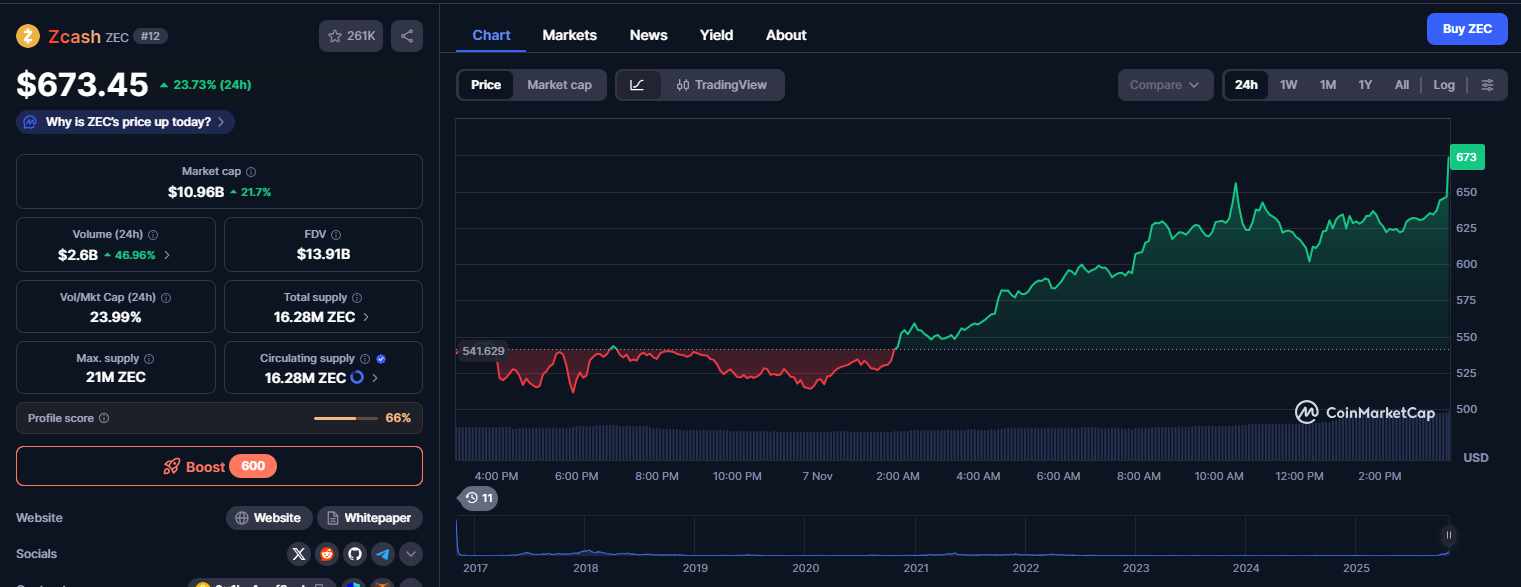Open the News tab
Viewport: 1521px width, 587px height.
click(x=648, y=35)
